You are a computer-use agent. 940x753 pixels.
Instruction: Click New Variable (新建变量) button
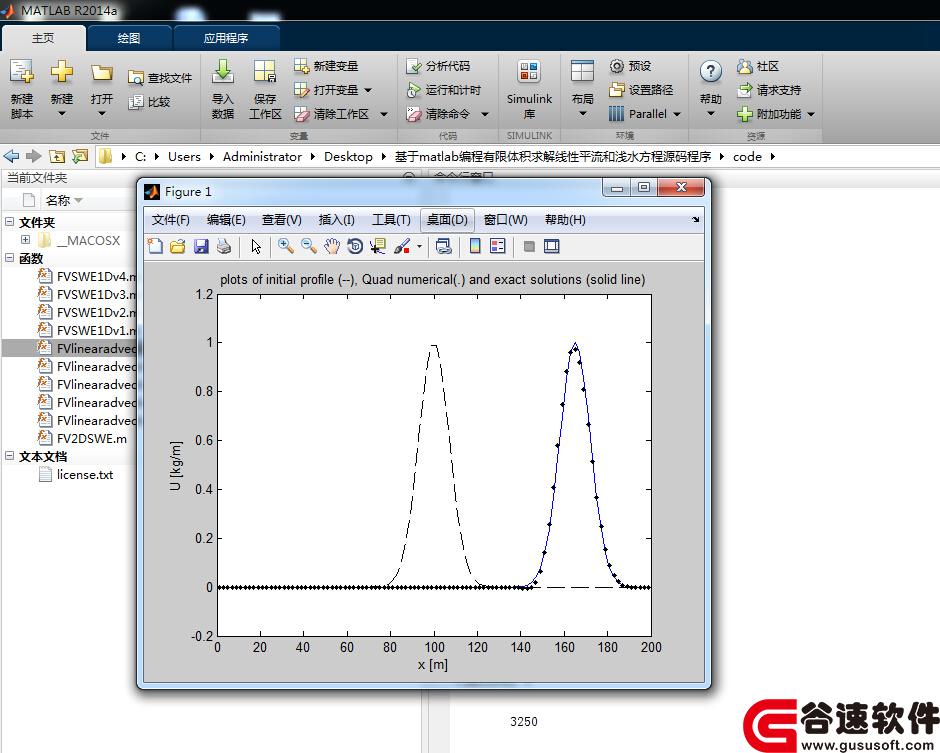[326, 66]
